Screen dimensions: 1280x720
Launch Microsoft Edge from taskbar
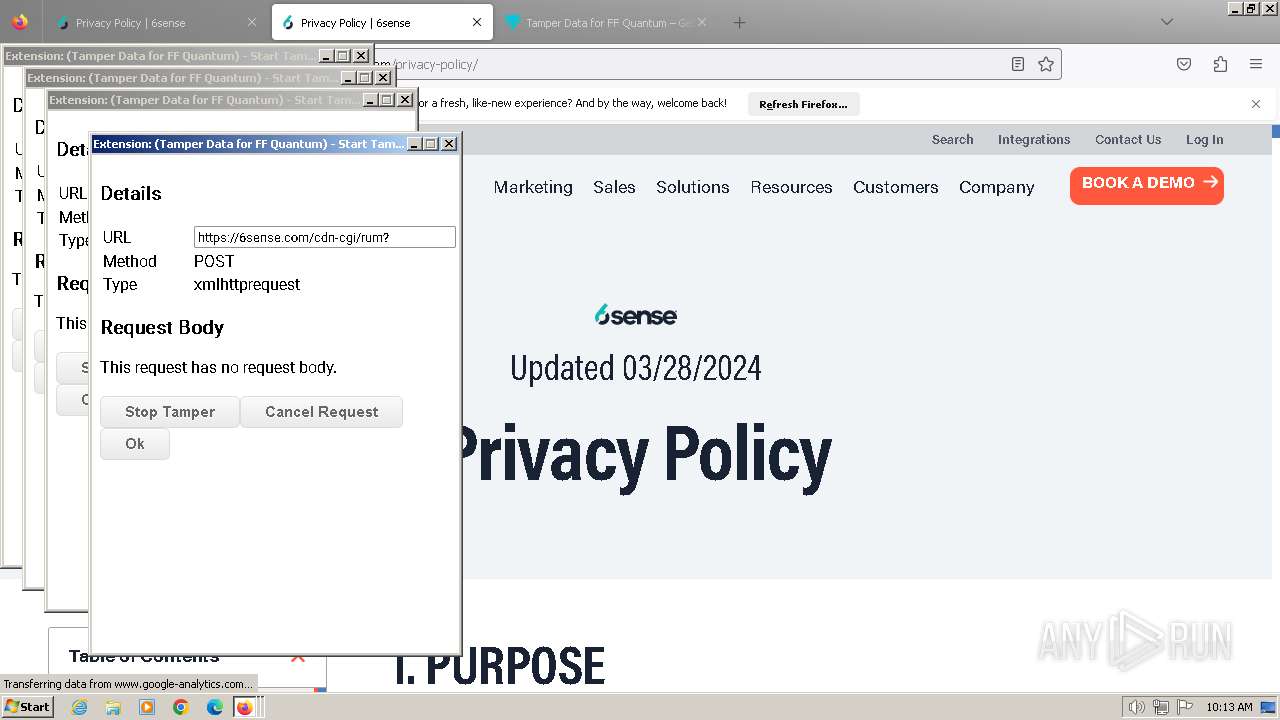215,707
